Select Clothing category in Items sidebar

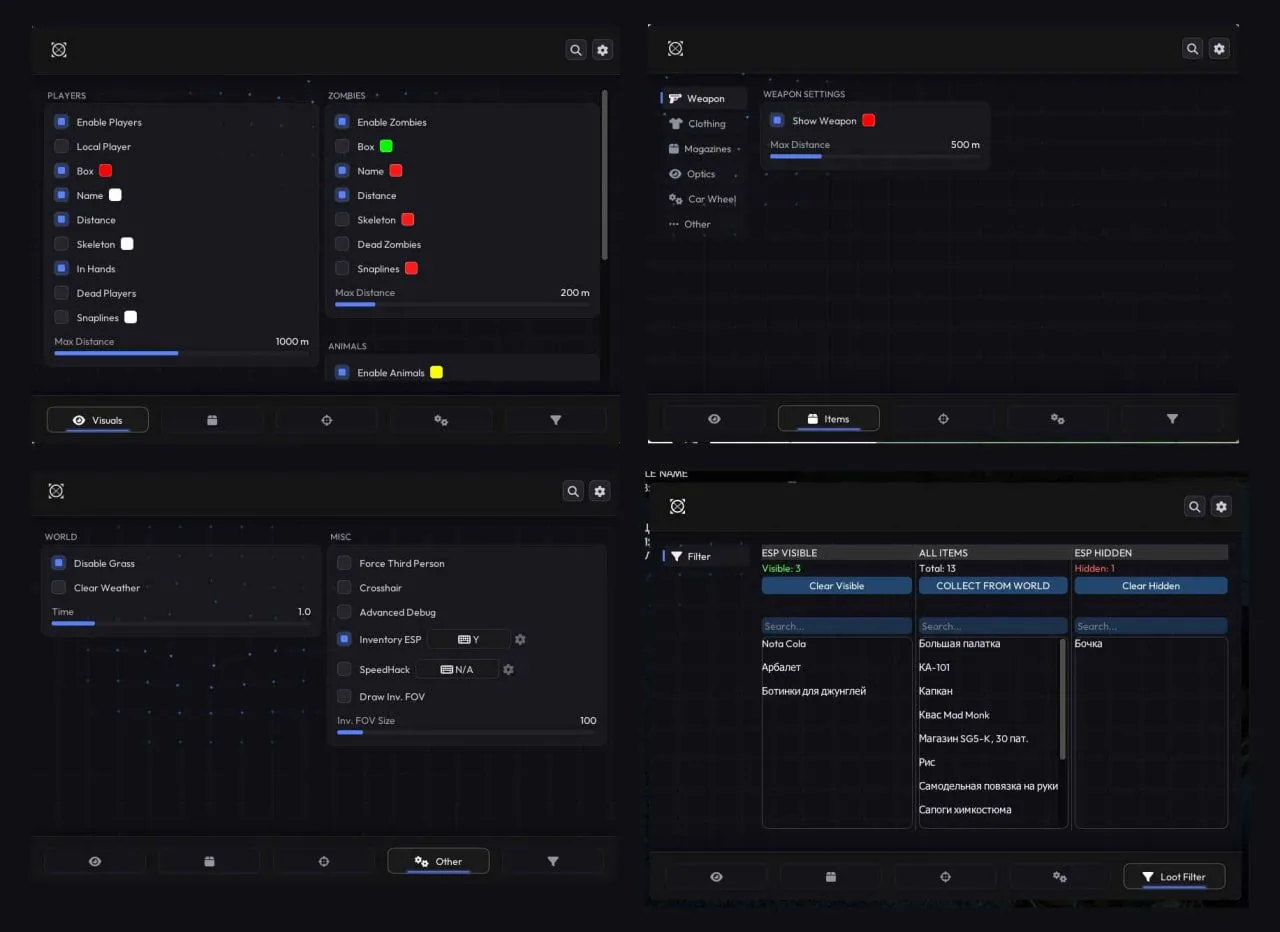[705, 124]
